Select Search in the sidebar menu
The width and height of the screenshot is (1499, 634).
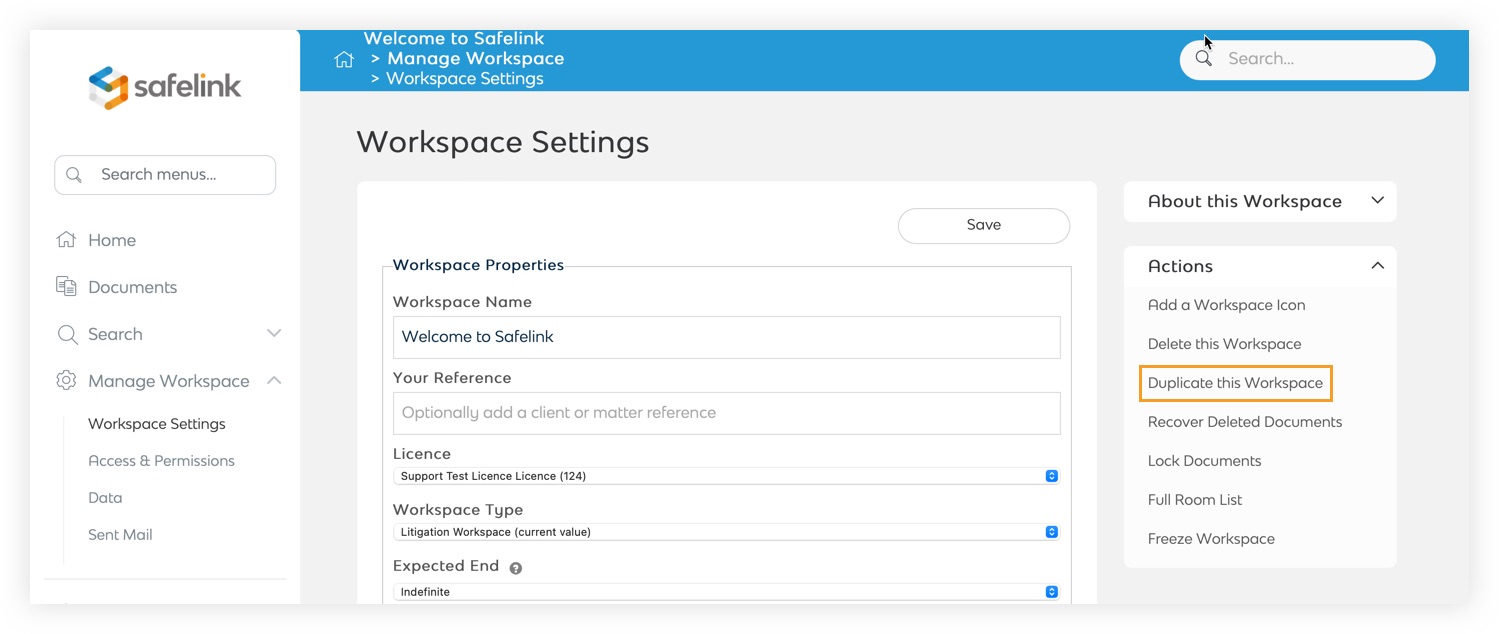[x=115, y=334]
